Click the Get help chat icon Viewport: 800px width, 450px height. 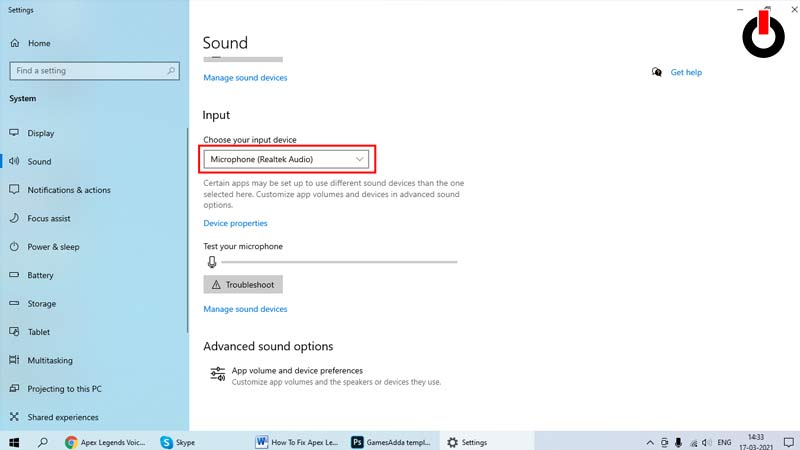pyautogui.click(x=657, y=72)
